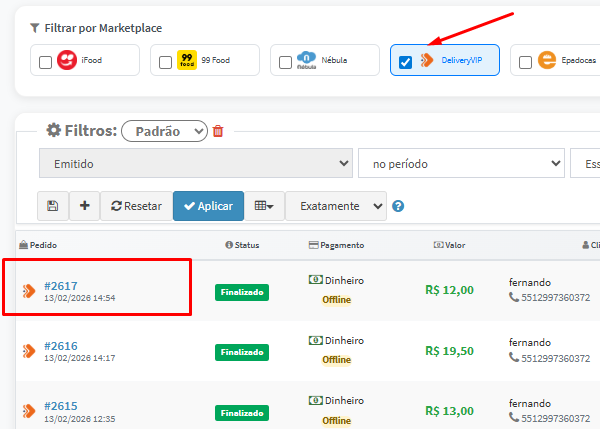Toggle the Epedocas marketplace checkbox

point(526,62)
